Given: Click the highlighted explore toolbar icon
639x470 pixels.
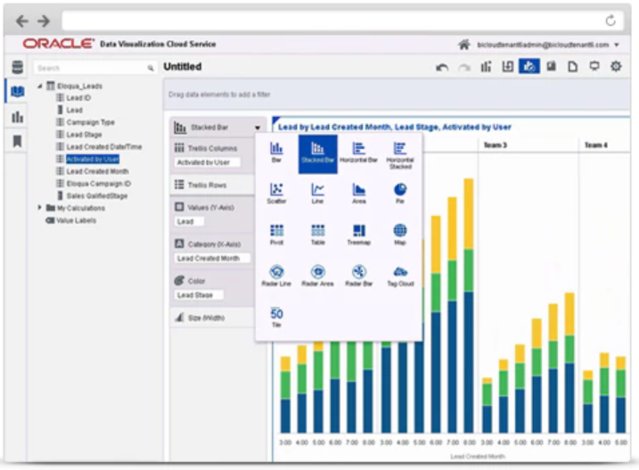Looking at the screenshot, I should (529, 66).
